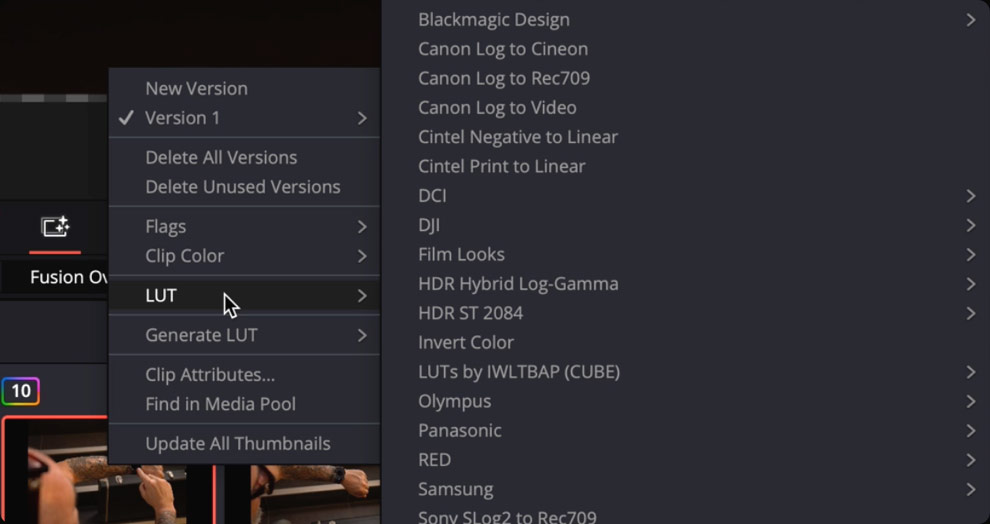Expand Generate LUT chevron
This screenshot has height=524, width=990.
point(362,335)
